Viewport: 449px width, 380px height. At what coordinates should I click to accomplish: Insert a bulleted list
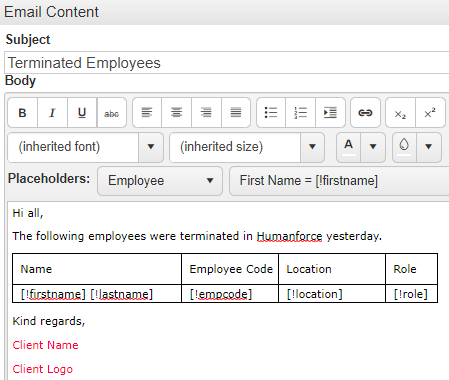click(x=271, y=113)
